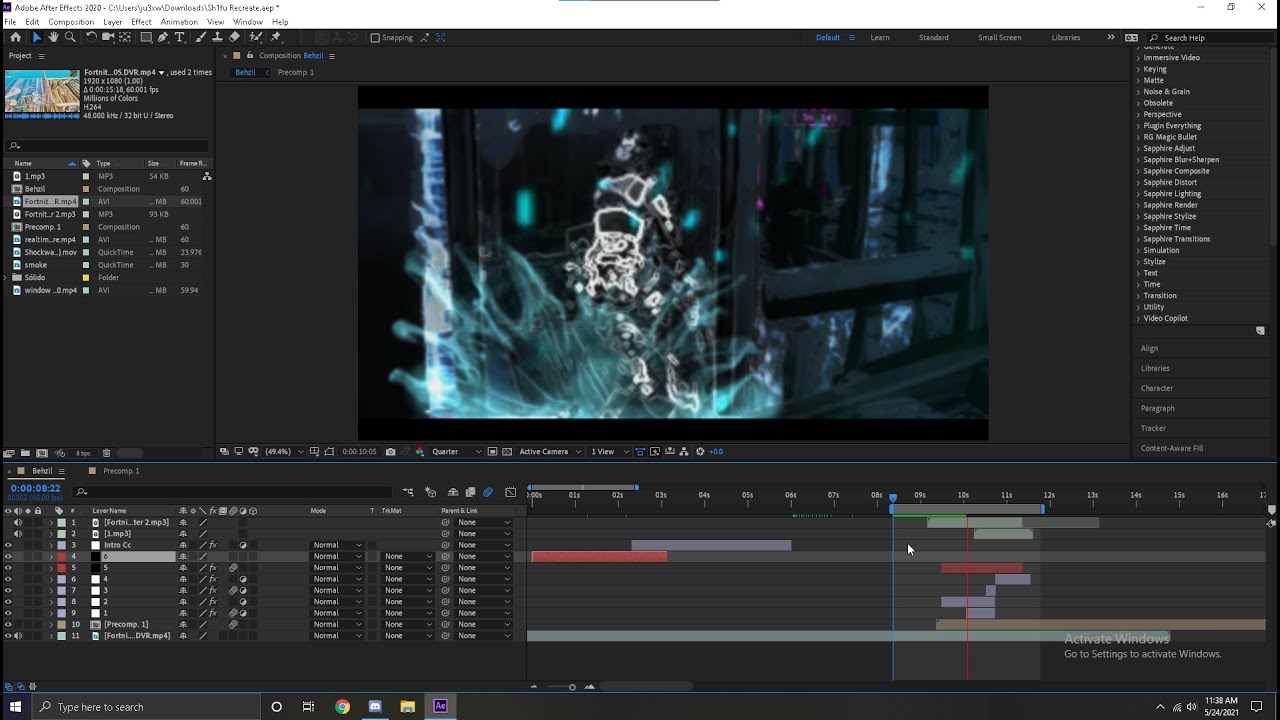Mute audio of the Fortni...ter 2.mp3 layer
Viewport: 1280px width, 720px height.
(x=18, y=522)
